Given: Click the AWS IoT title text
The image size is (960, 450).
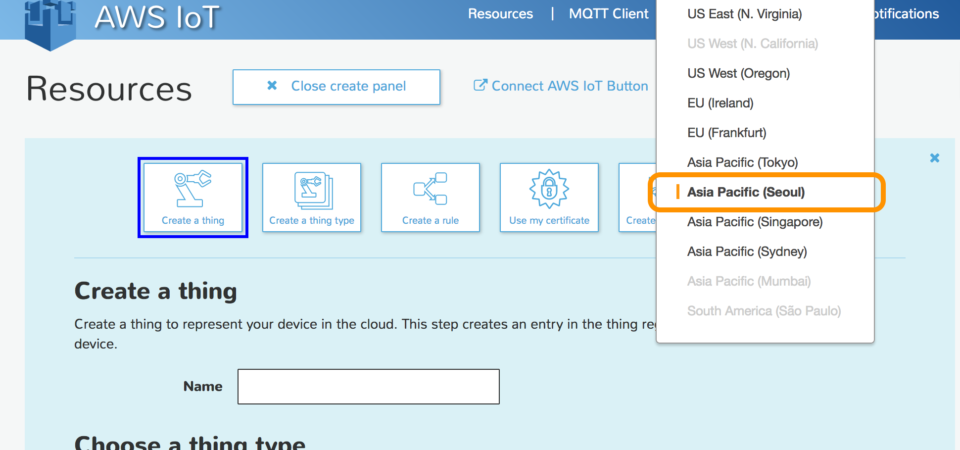Looking at the screenshot, I should [157, 17].
